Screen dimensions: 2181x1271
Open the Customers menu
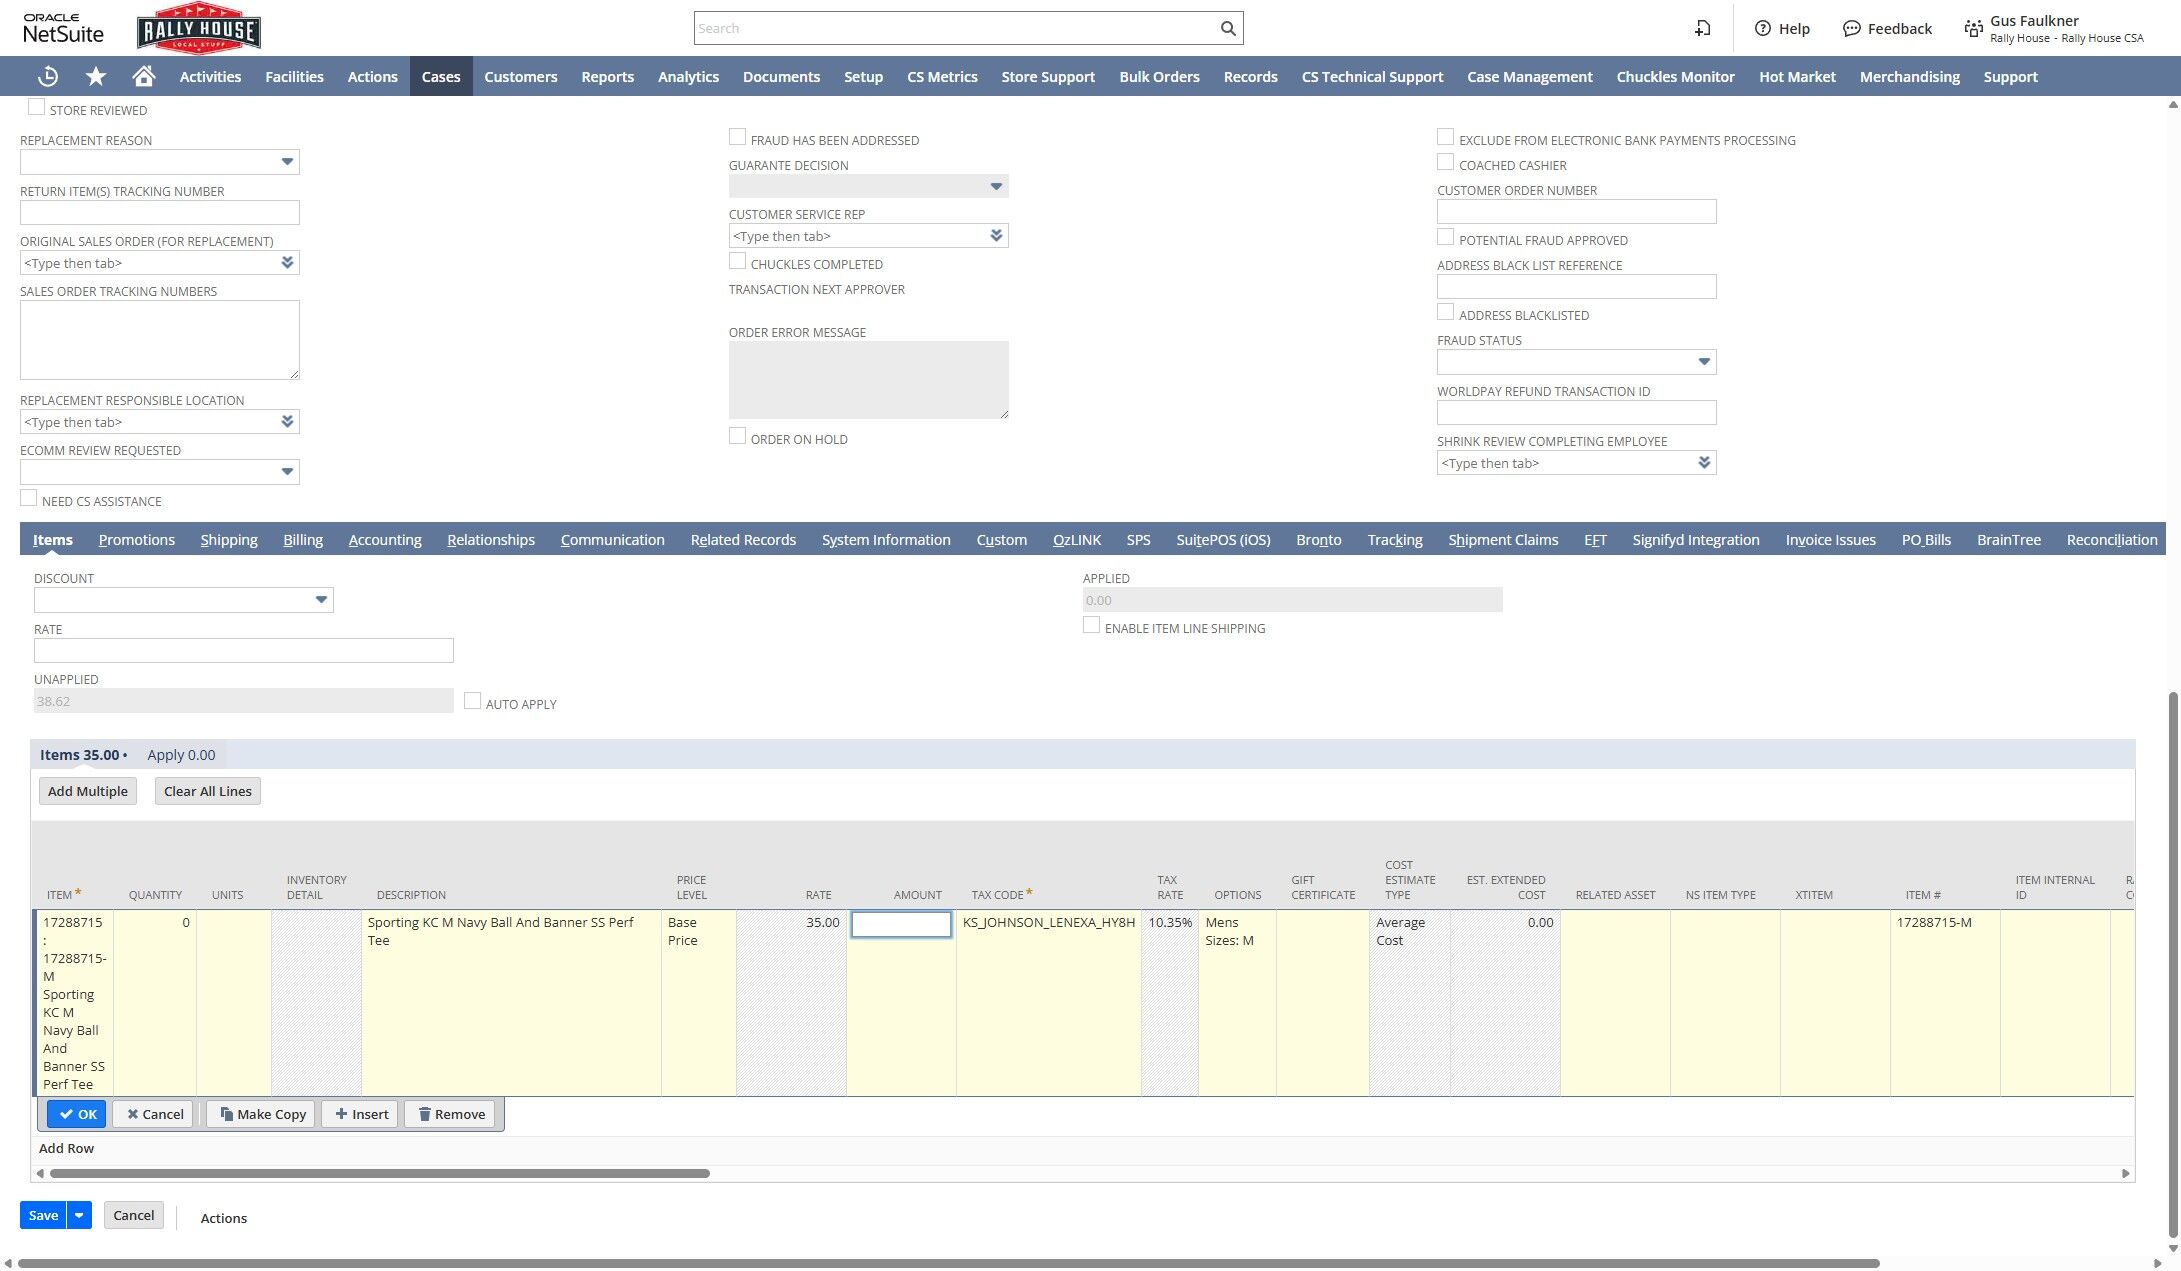tap(521, 77)
